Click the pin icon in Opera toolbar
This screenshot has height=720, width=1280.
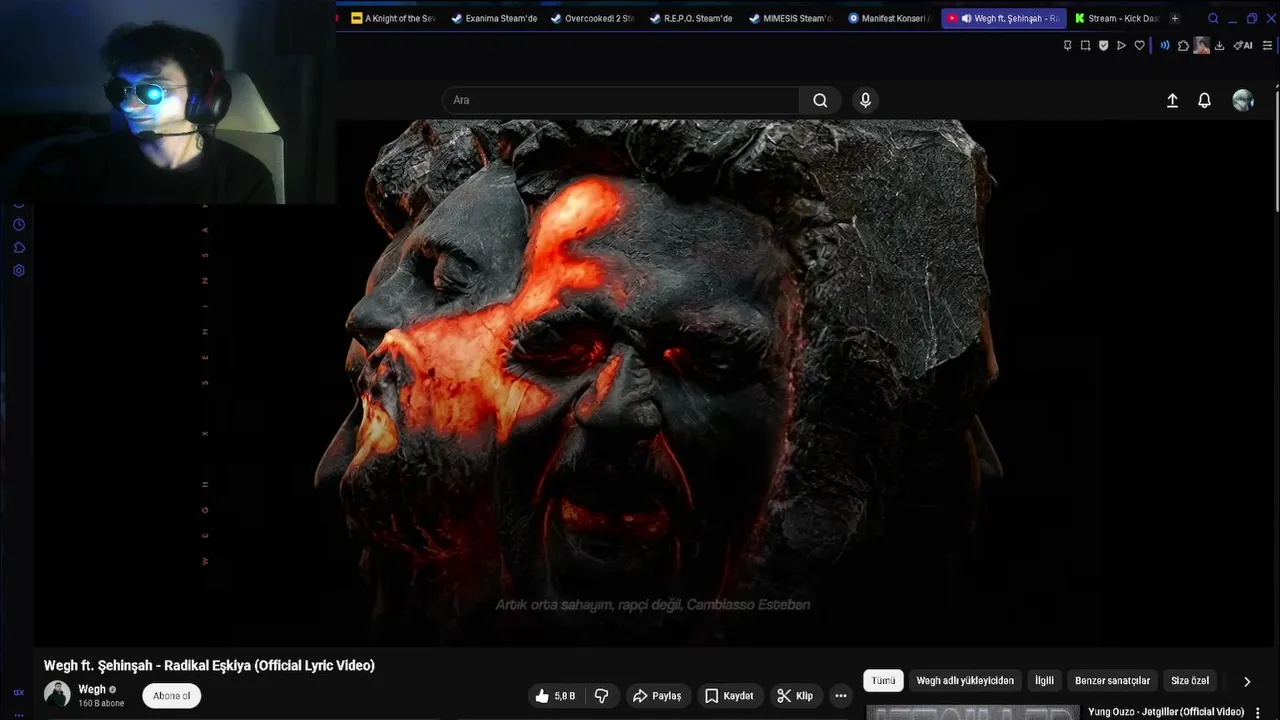click(x=1068, y=45)
